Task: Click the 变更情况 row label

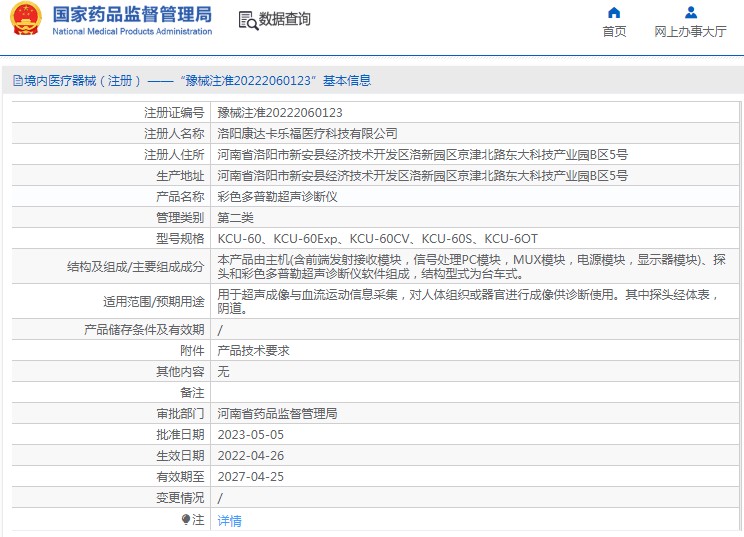Action: coord(180,498)
